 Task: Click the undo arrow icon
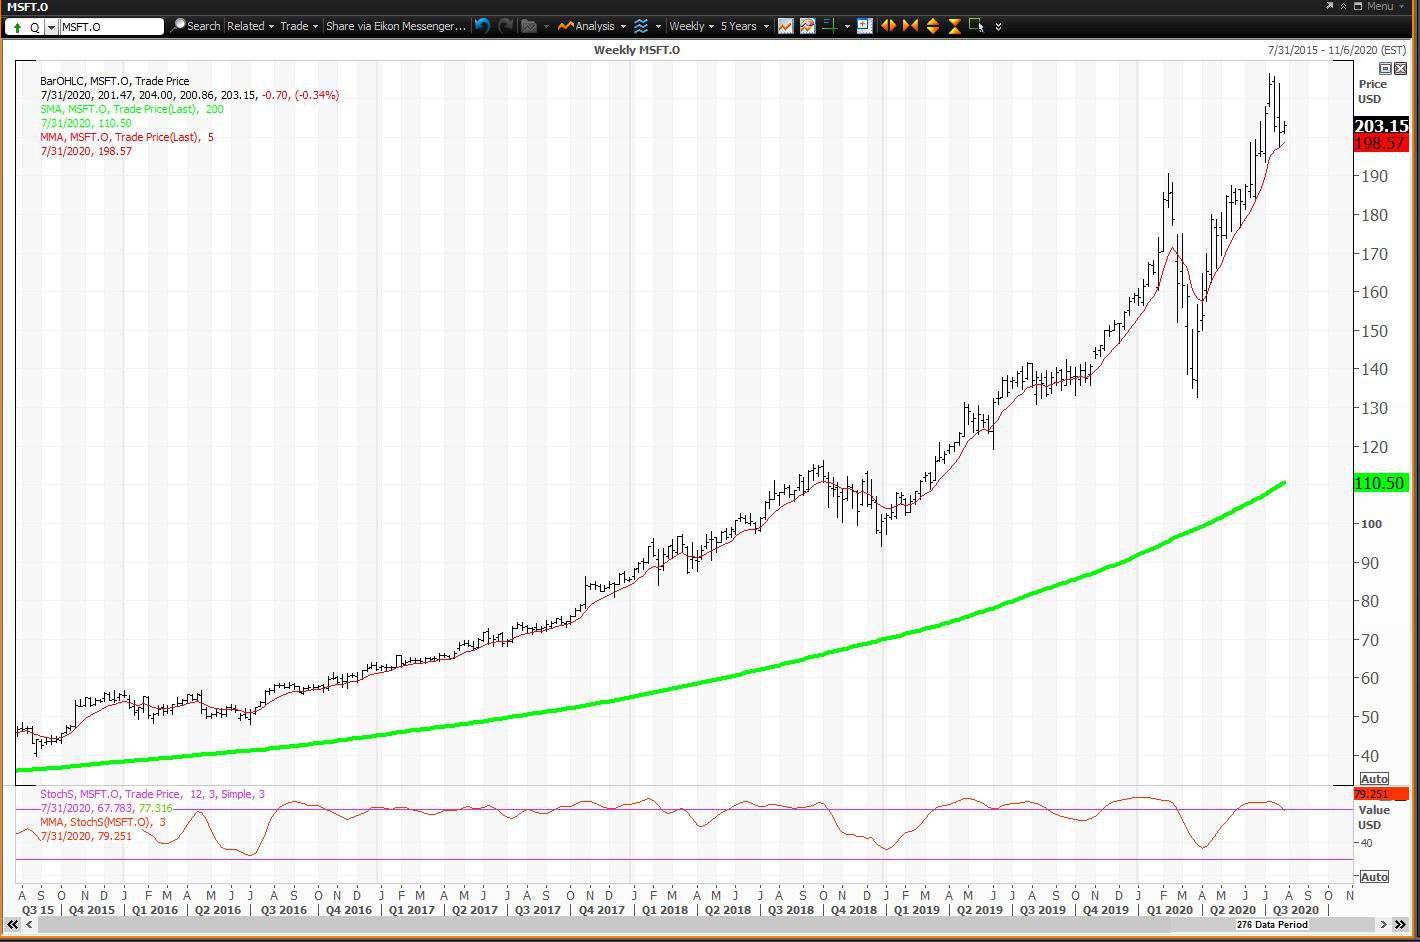(x=483, y=26)
